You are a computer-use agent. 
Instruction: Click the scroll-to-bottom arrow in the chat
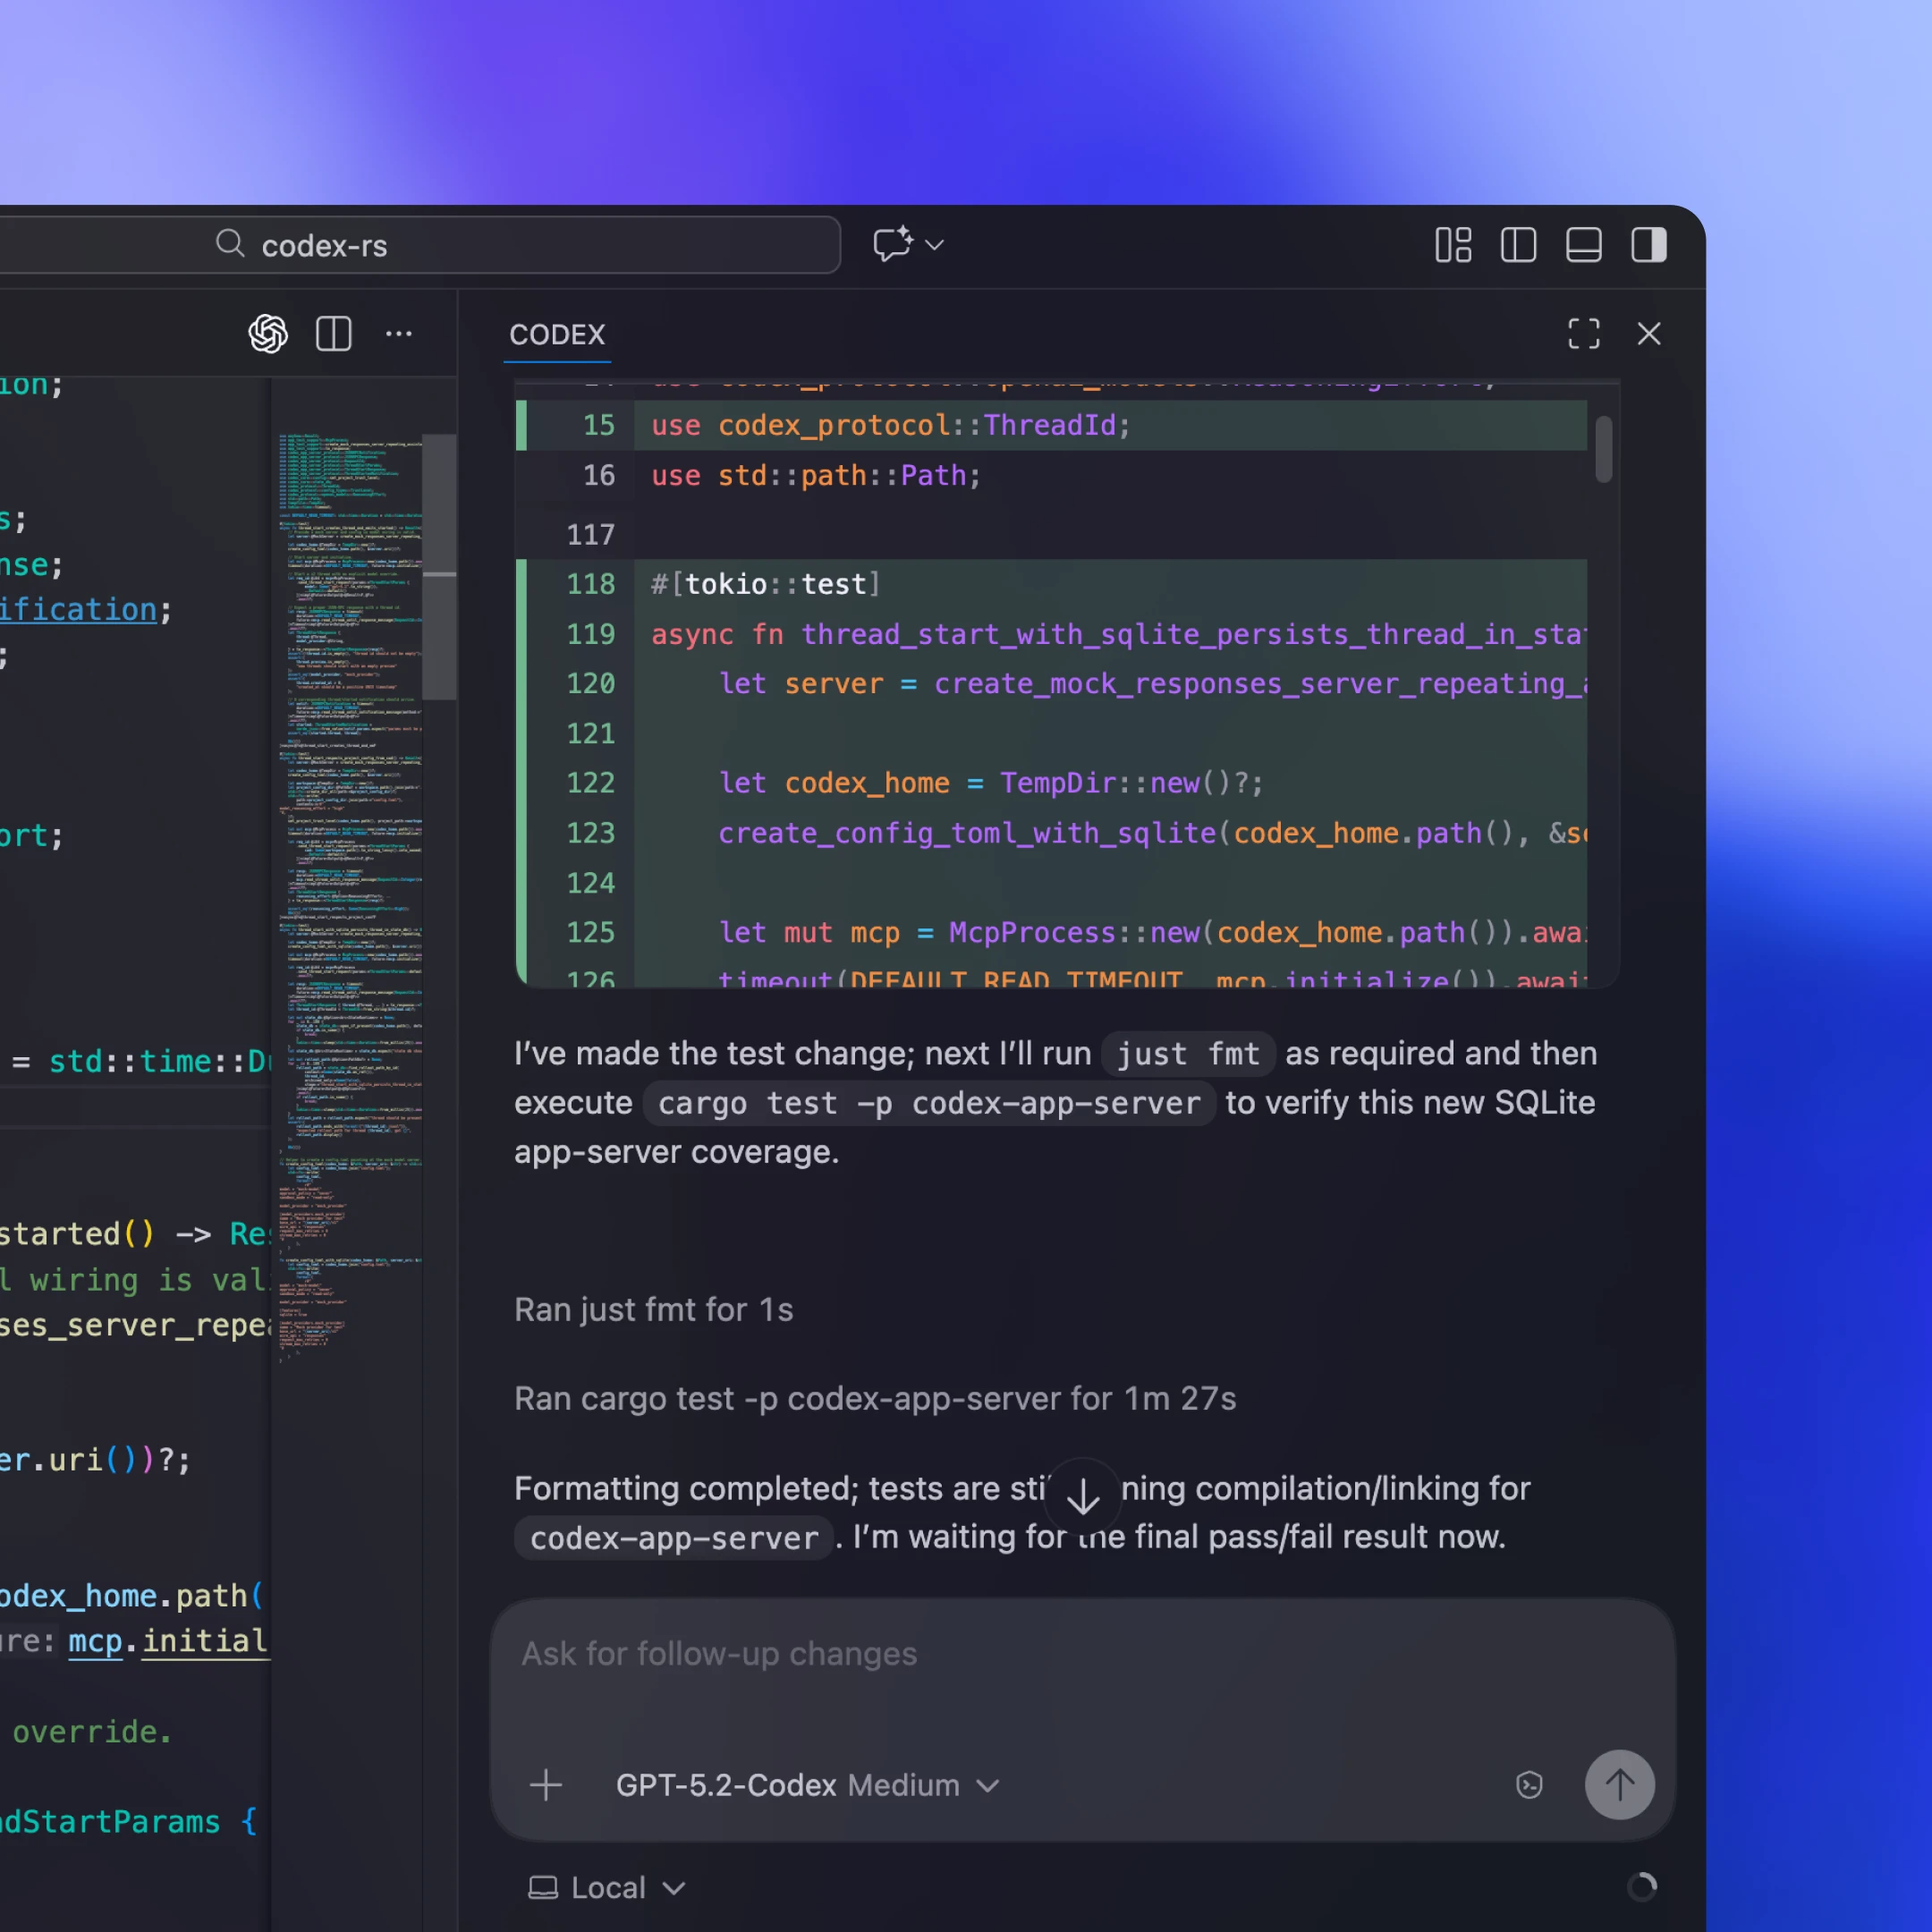coord(1083,1496)
